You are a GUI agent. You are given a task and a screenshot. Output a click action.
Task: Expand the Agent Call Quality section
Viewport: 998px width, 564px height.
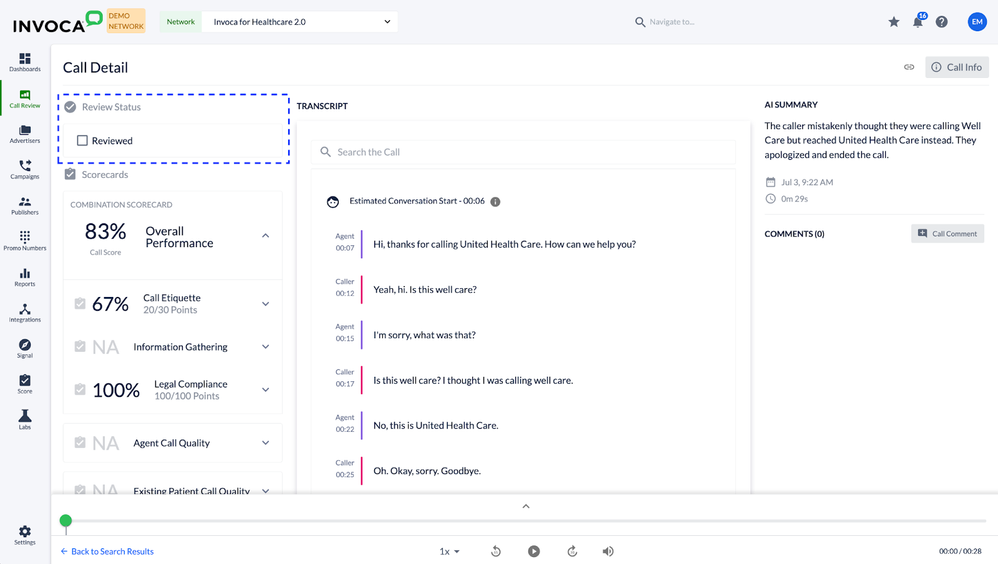(265, 443)
